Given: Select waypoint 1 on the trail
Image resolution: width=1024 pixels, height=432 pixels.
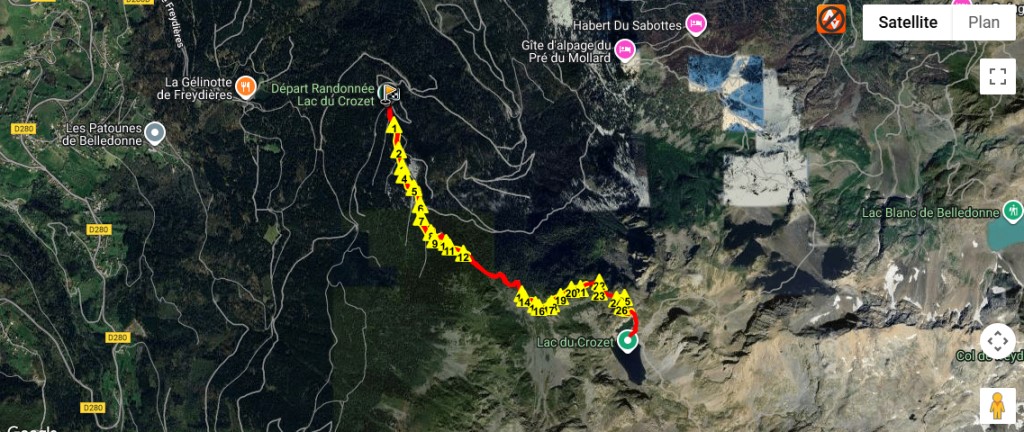Looking at the screenshot, I should [394, 127].
